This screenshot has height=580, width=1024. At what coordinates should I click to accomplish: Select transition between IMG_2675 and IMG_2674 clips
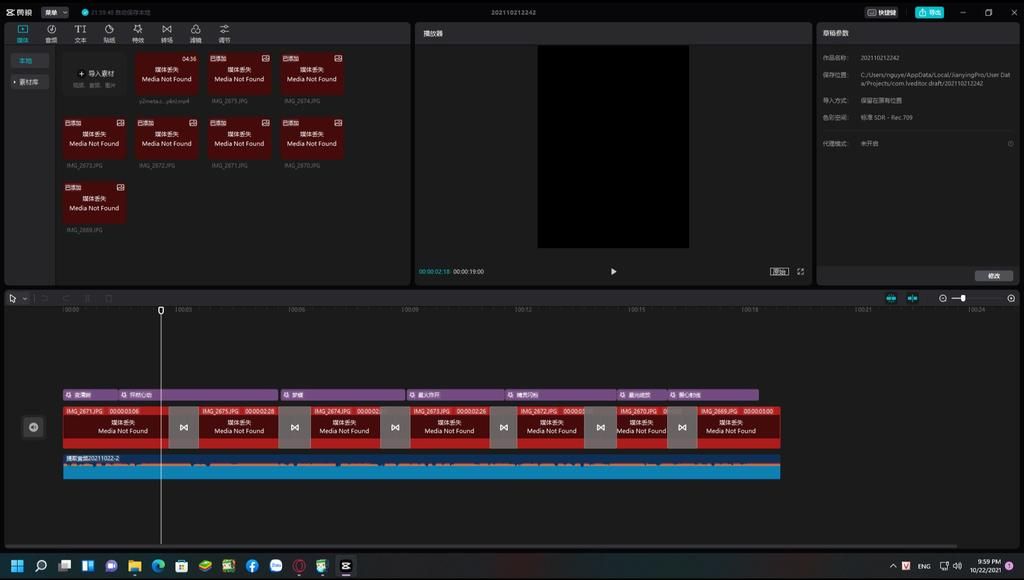[x=295, y=427]
